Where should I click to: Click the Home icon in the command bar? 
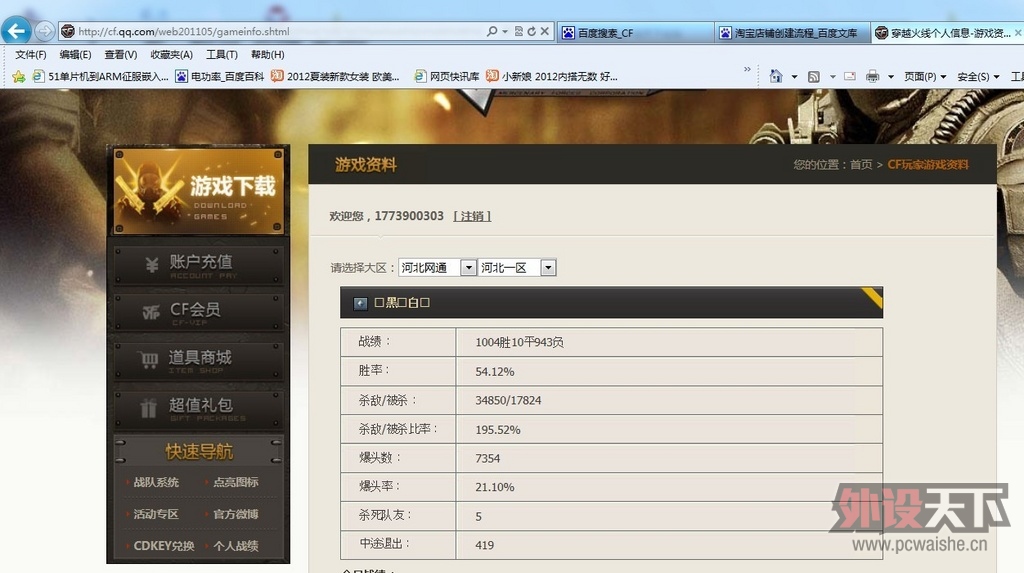pos(775,76)
